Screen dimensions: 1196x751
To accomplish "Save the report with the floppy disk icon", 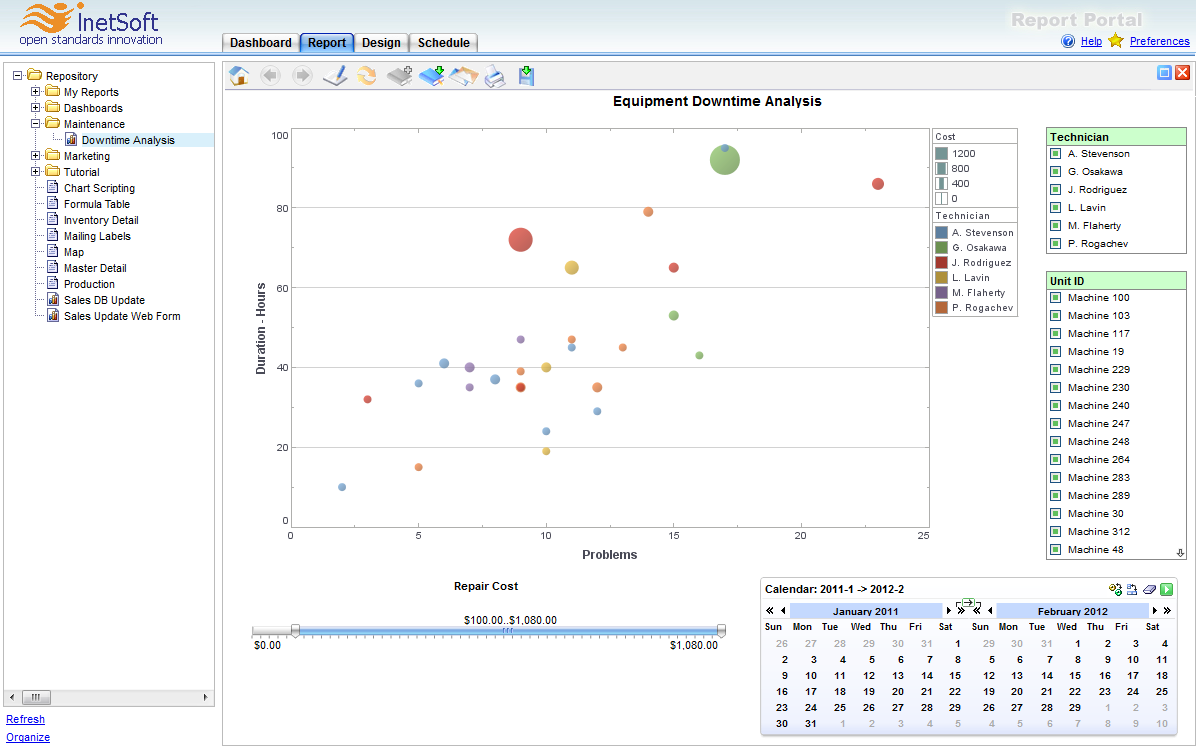I will [x=527, y=76].
